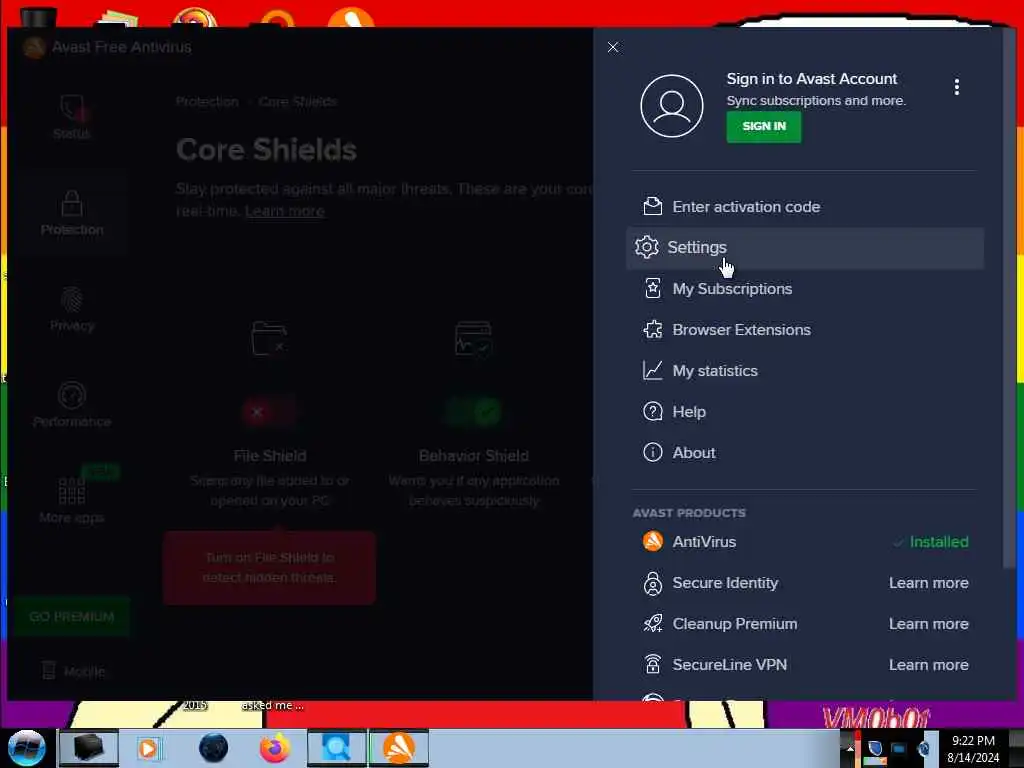
Task: Click the AntiVirus orange product icon
Action: coord(652,541)
